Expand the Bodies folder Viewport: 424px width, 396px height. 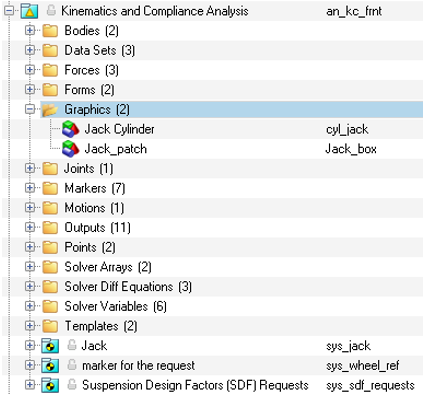pos(30,30)
